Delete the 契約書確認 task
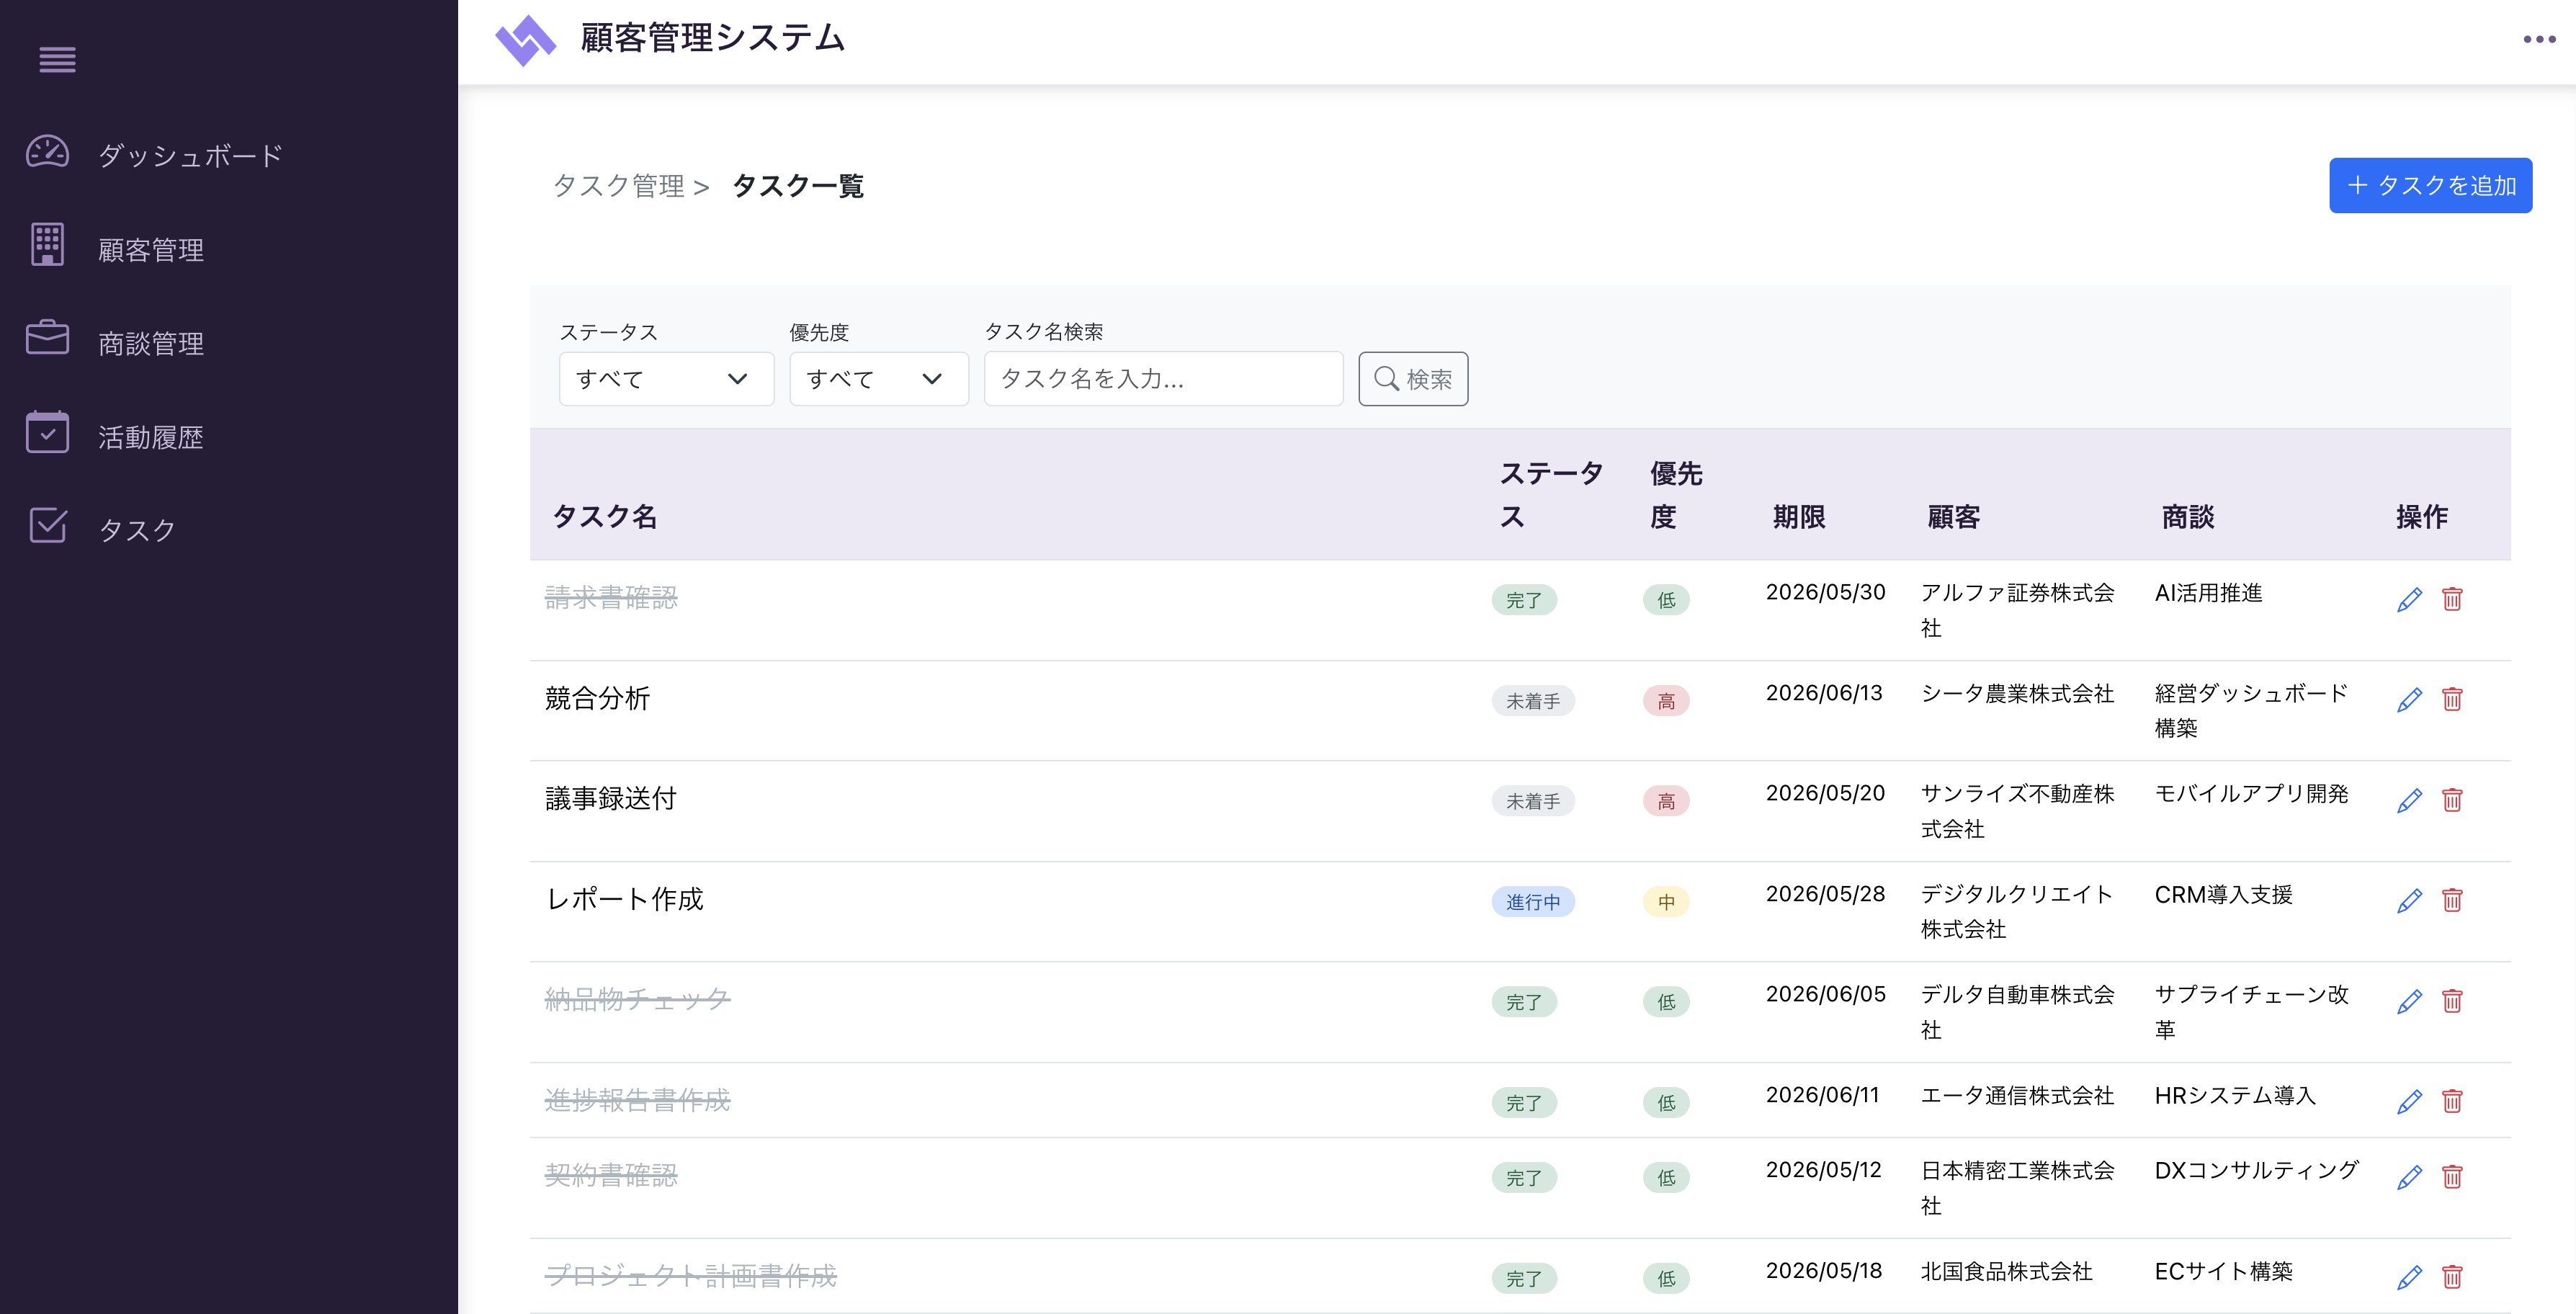 pos(2452,1177)
